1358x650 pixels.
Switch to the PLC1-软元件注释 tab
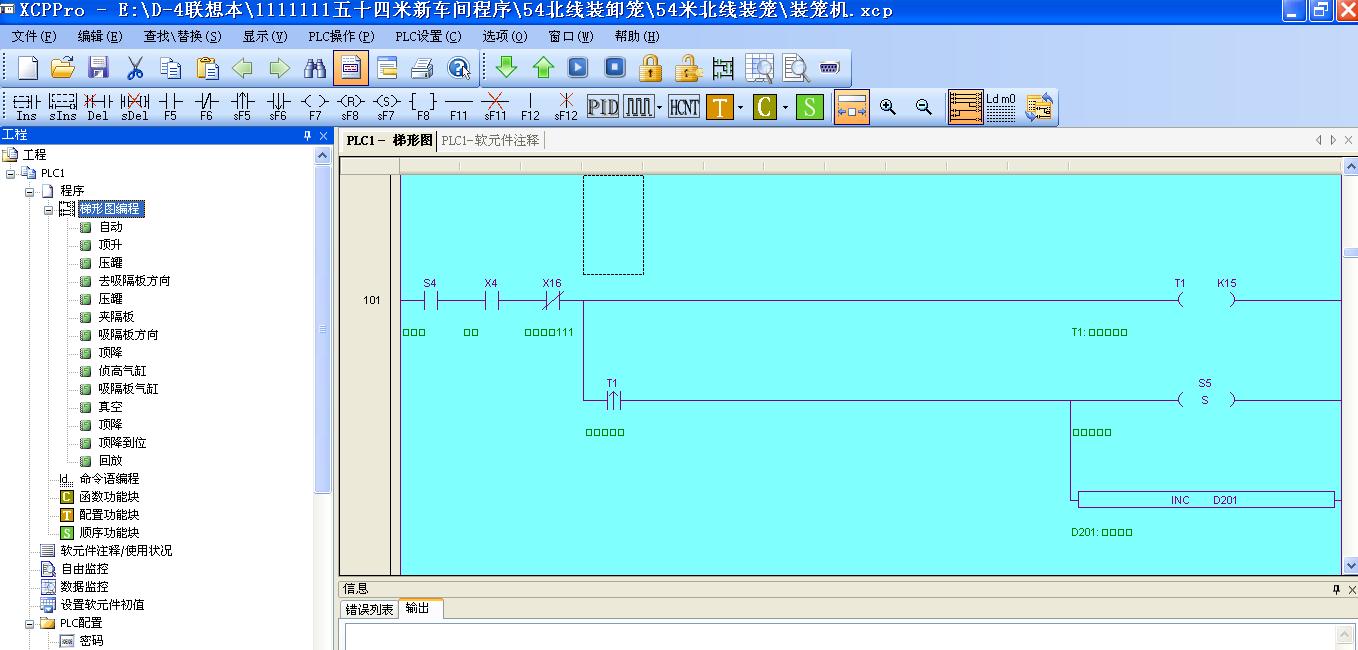pyautogui.click(x=490, y=141)
